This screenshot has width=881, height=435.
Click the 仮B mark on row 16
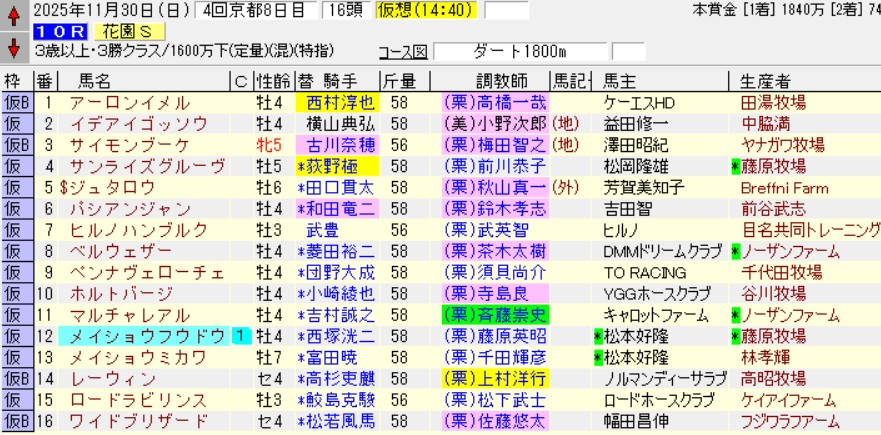[16, 421]
